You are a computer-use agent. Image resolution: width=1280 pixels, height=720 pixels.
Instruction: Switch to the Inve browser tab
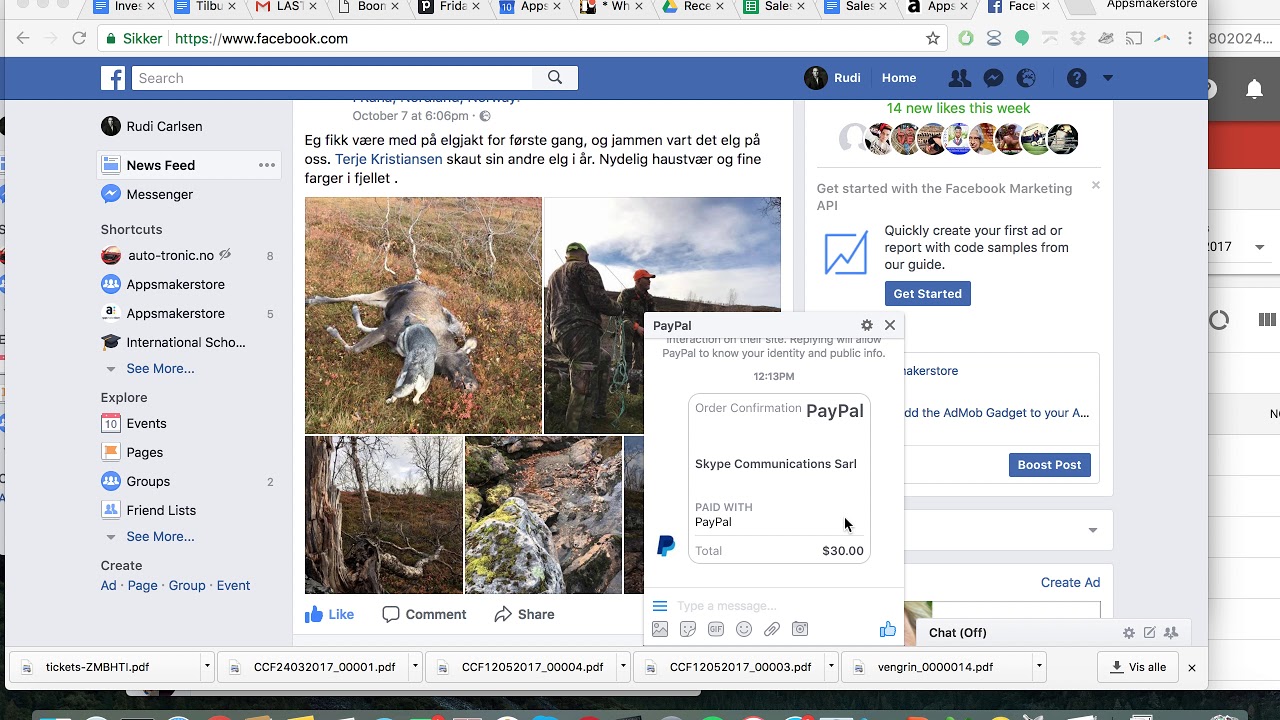pyautogui.click(x=123, y=7)
